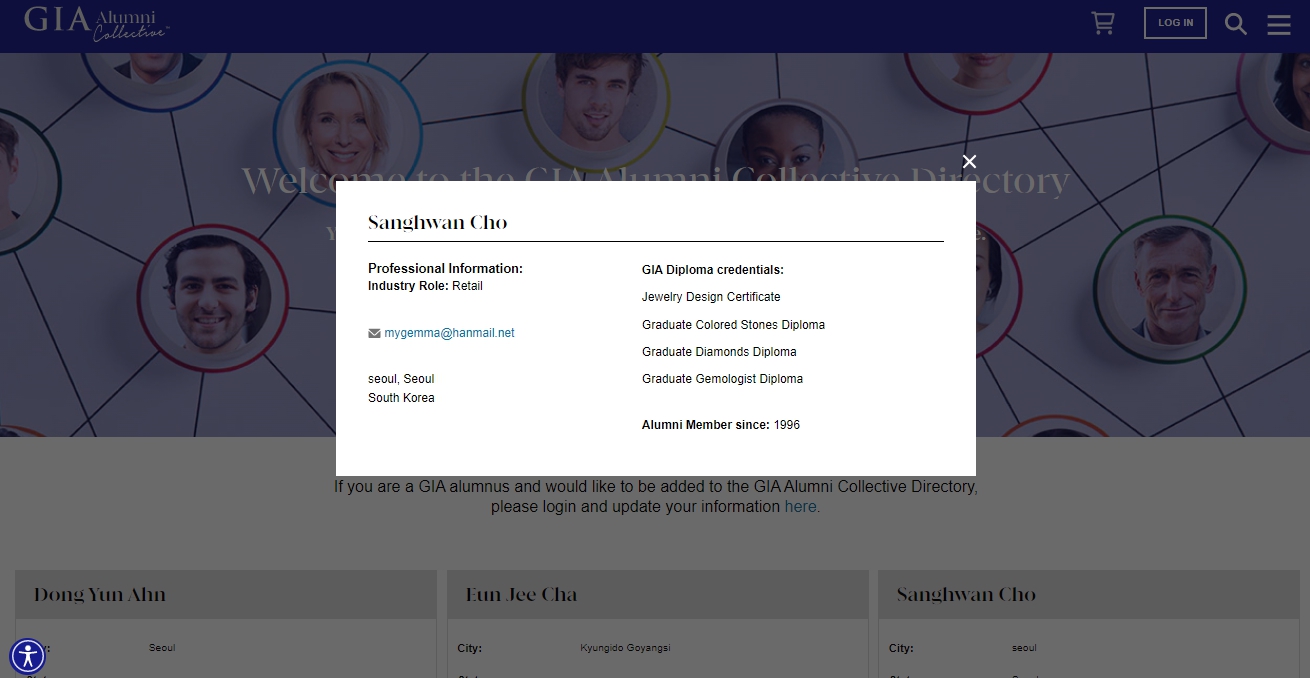Click the GIA Alumni Collective logo

point(97,22)
